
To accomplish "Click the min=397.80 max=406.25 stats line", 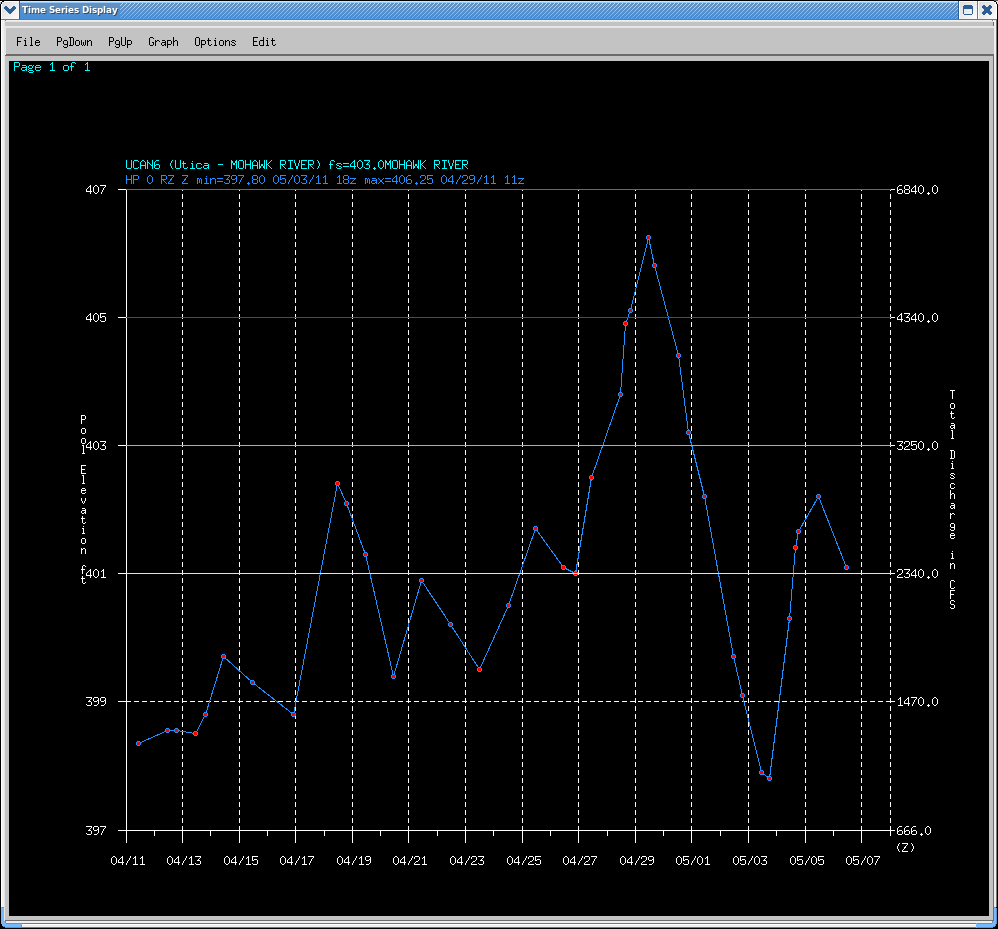I will (325, 180).
